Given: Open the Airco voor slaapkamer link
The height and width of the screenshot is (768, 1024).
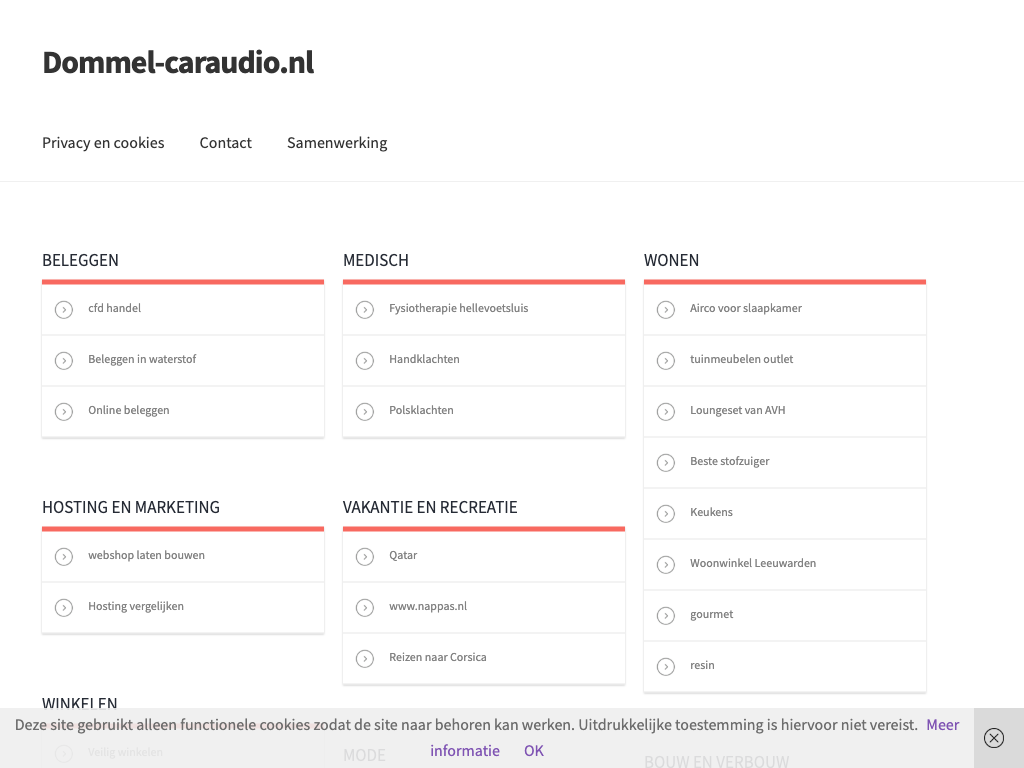Looking at the screenshot, I should click(745, 308).
